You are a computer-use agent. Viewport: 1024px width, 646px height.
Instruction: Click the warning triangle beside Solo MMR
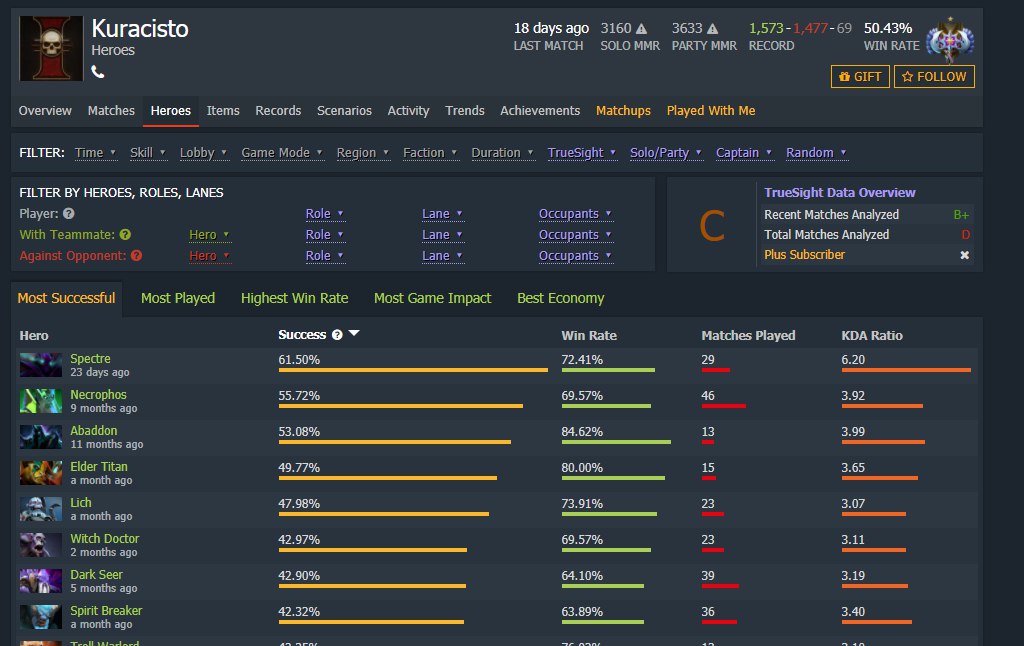pyautogui.click(x=642, y=29)
